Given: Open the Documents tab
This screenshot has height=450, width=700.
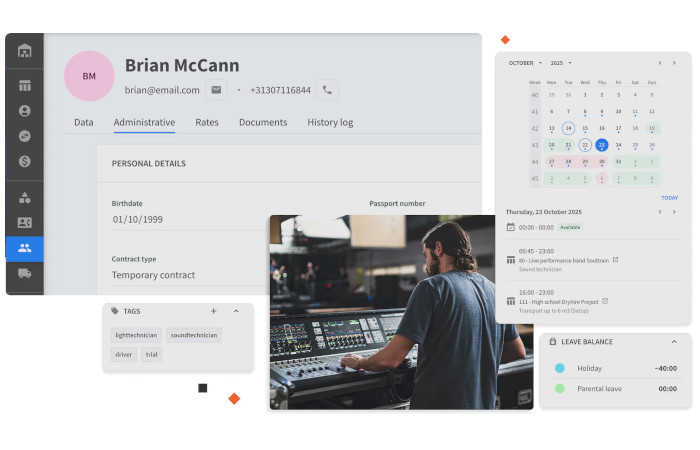Looking at the screenshot, I should coord(263,122).
